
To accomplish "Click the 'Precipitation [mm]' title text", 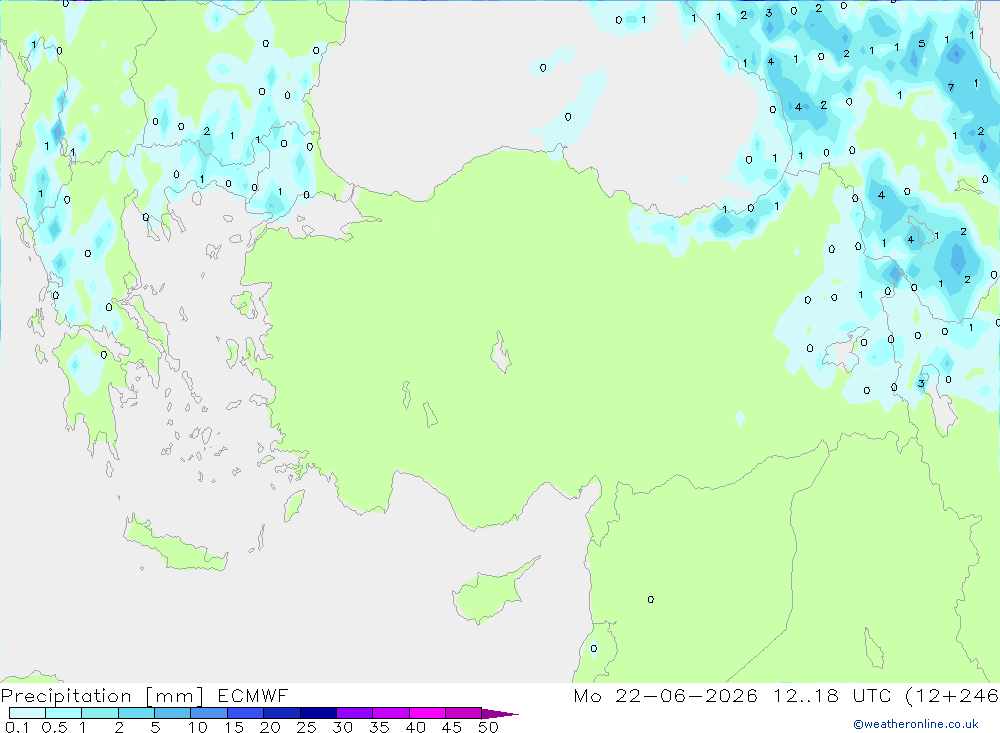I will (x=102, y=695).
